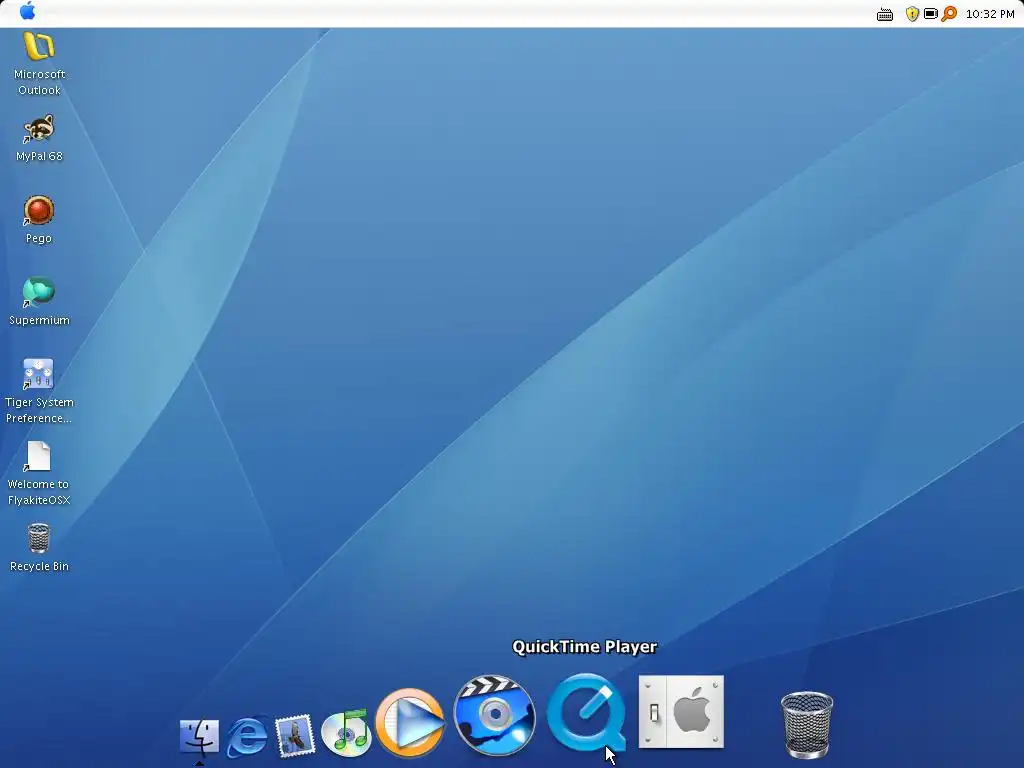The height and width of the screenshot is (768, 1024).
Task: Launch MyPal 68 browser shortcut
Action: [39, 138]
